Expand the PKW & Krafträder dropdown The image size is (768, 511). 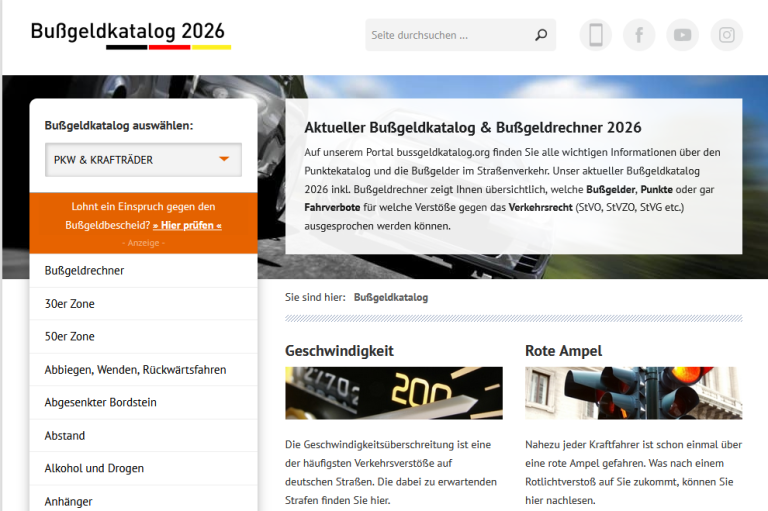[x=143, y=159]
